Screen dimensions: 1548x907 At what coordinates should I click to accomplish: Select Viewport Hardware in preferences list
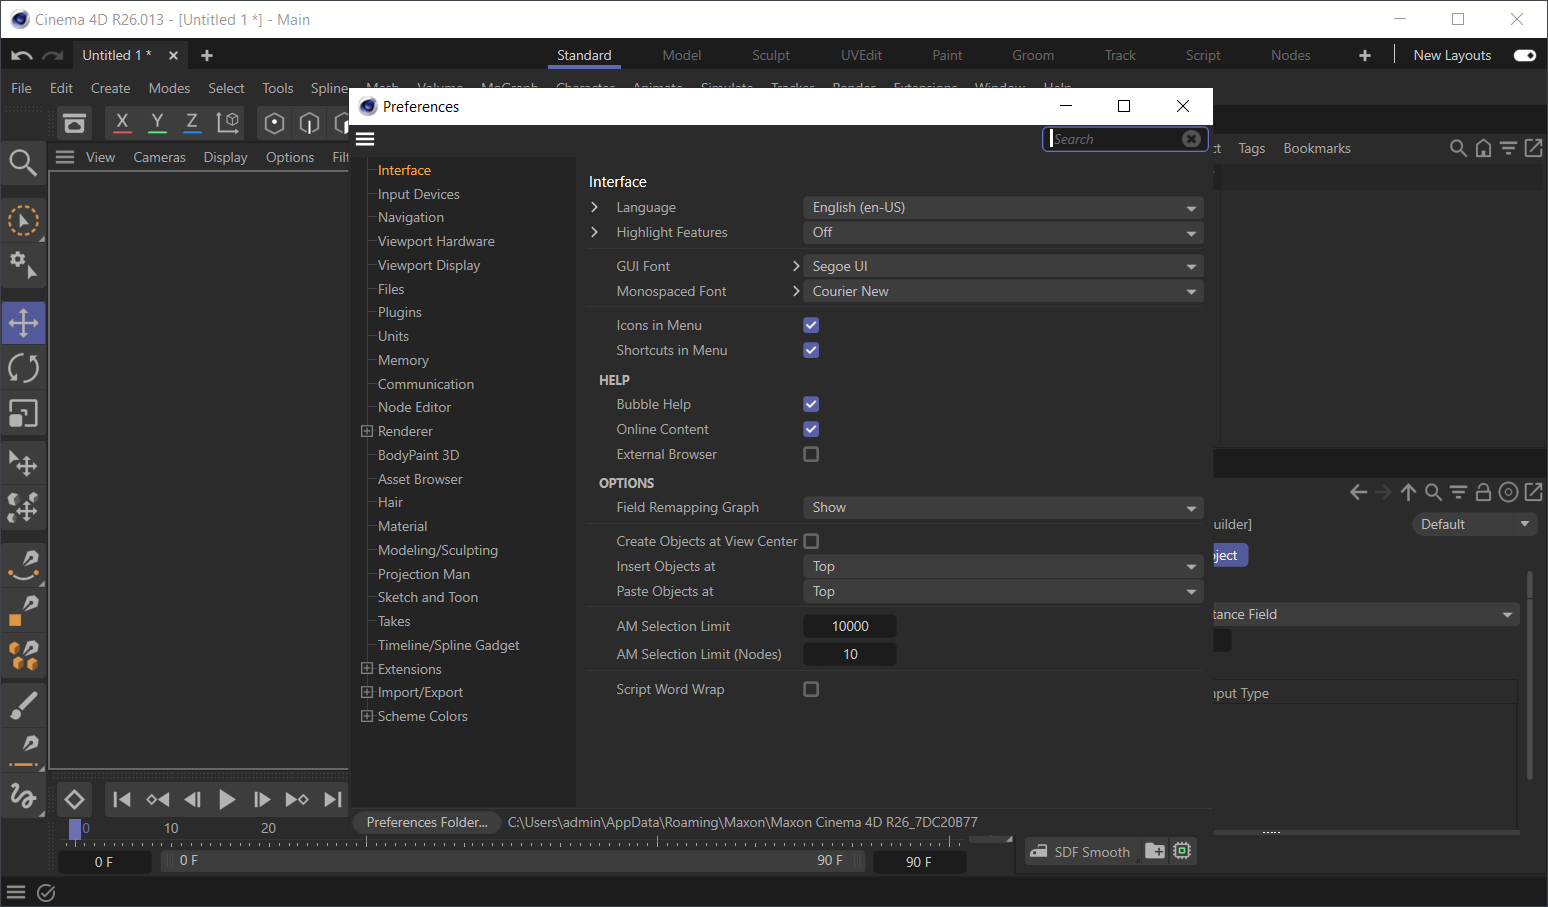436,241
